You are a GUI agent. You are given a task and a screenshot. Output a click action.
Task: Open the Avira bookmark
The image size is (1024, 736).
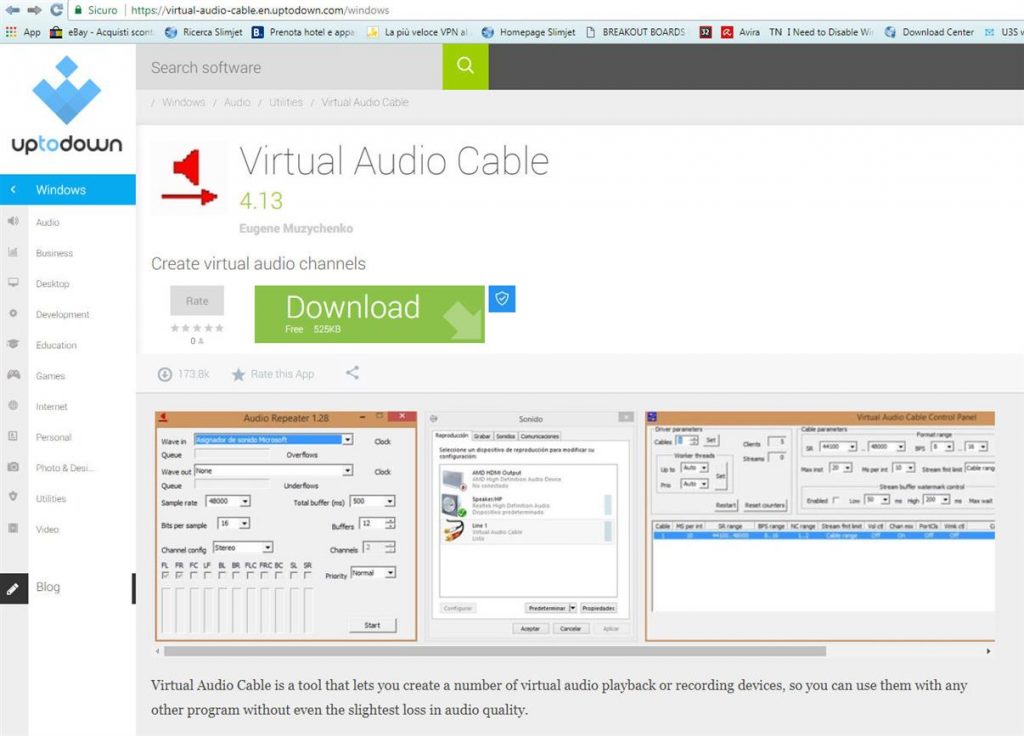tap(741, 31)
